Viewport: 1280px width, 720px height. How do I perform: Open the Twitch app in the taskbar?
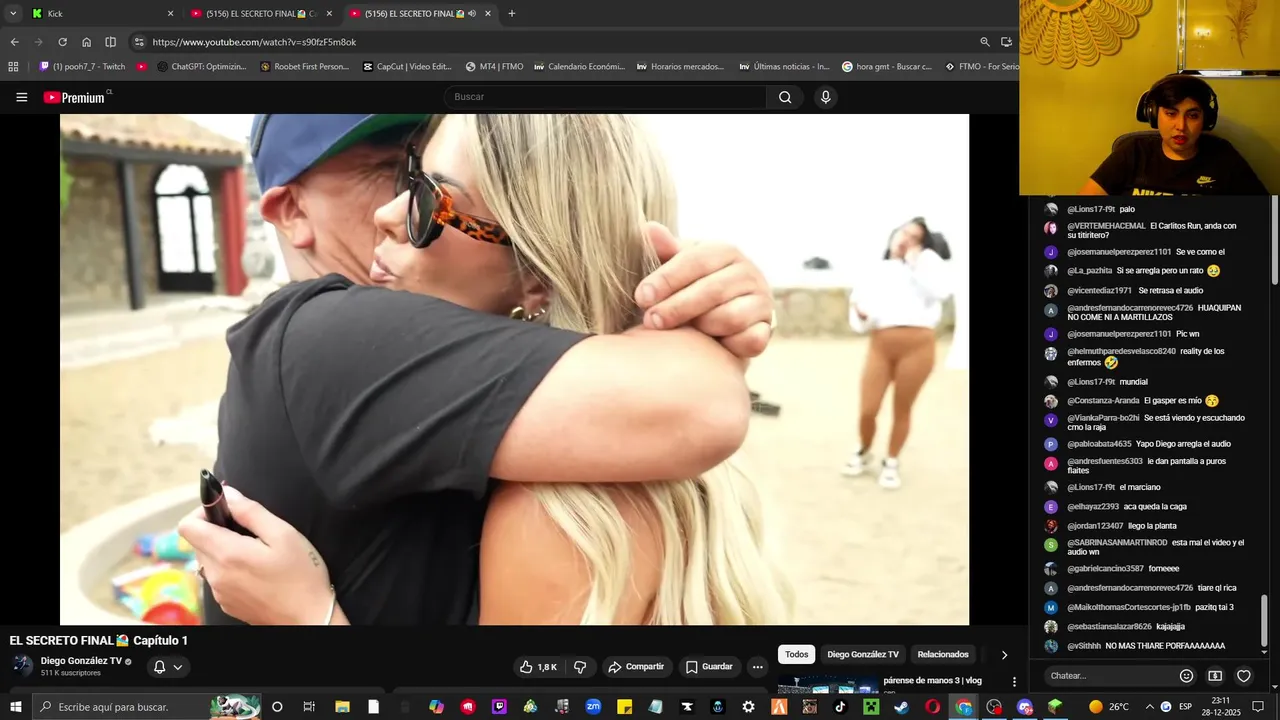point(499,707)
